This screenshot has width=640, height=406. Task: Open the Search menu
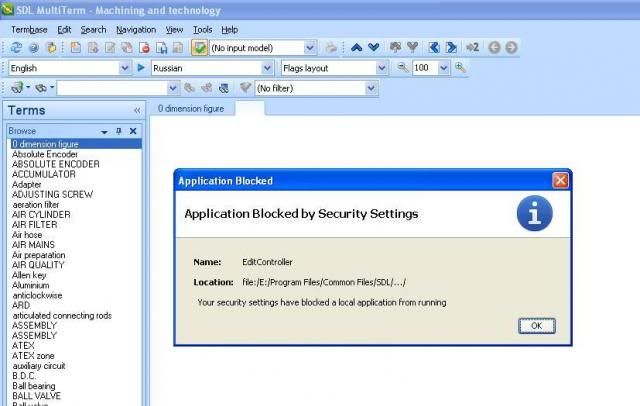(93, 30)
